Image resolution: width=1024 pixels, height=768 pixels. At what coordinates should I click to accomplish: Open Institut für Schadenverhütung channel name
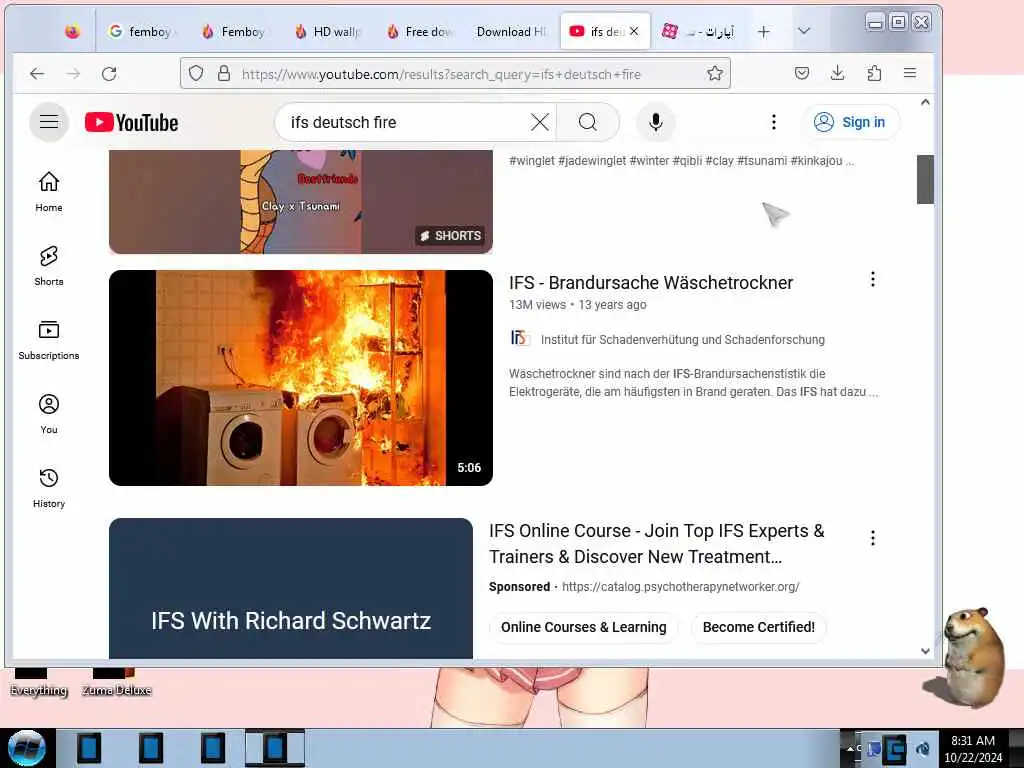tap(682, 340)
